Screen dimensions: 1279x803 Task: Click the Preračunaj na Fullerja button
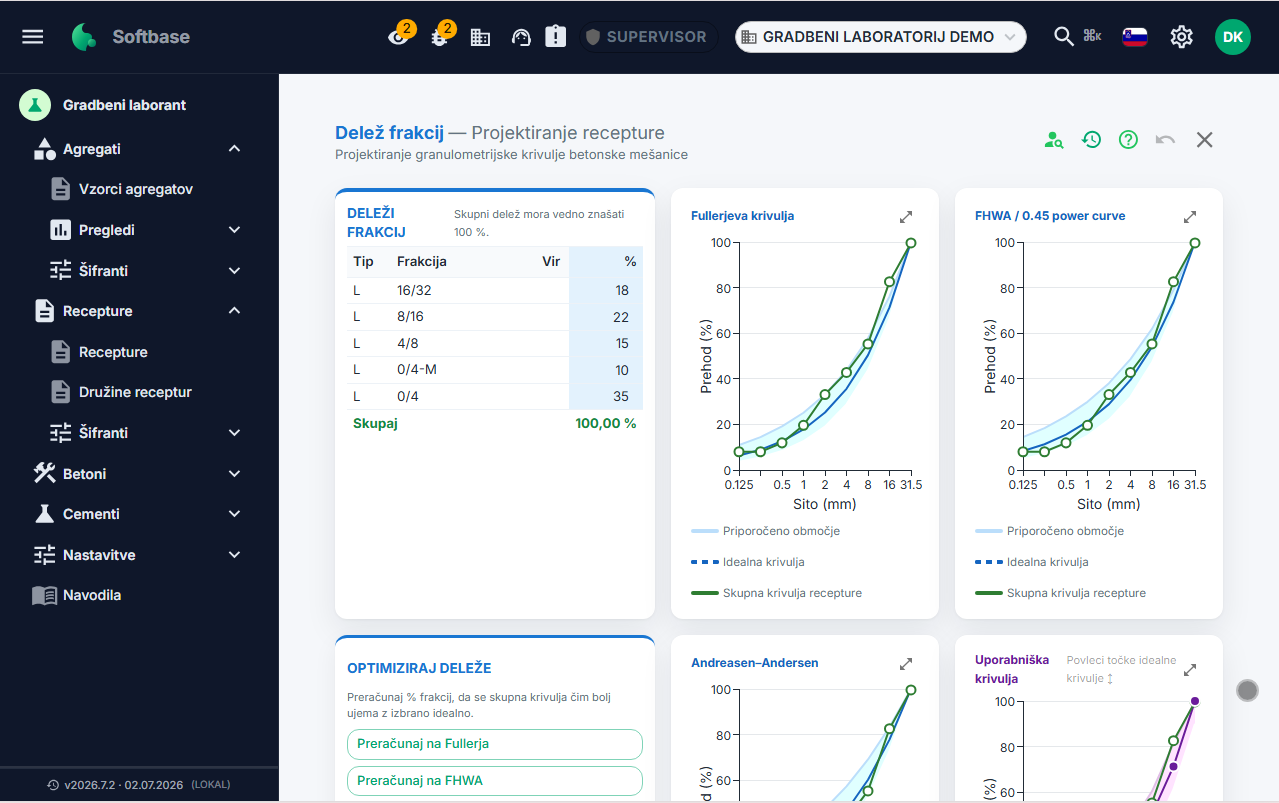click(494, 744)
